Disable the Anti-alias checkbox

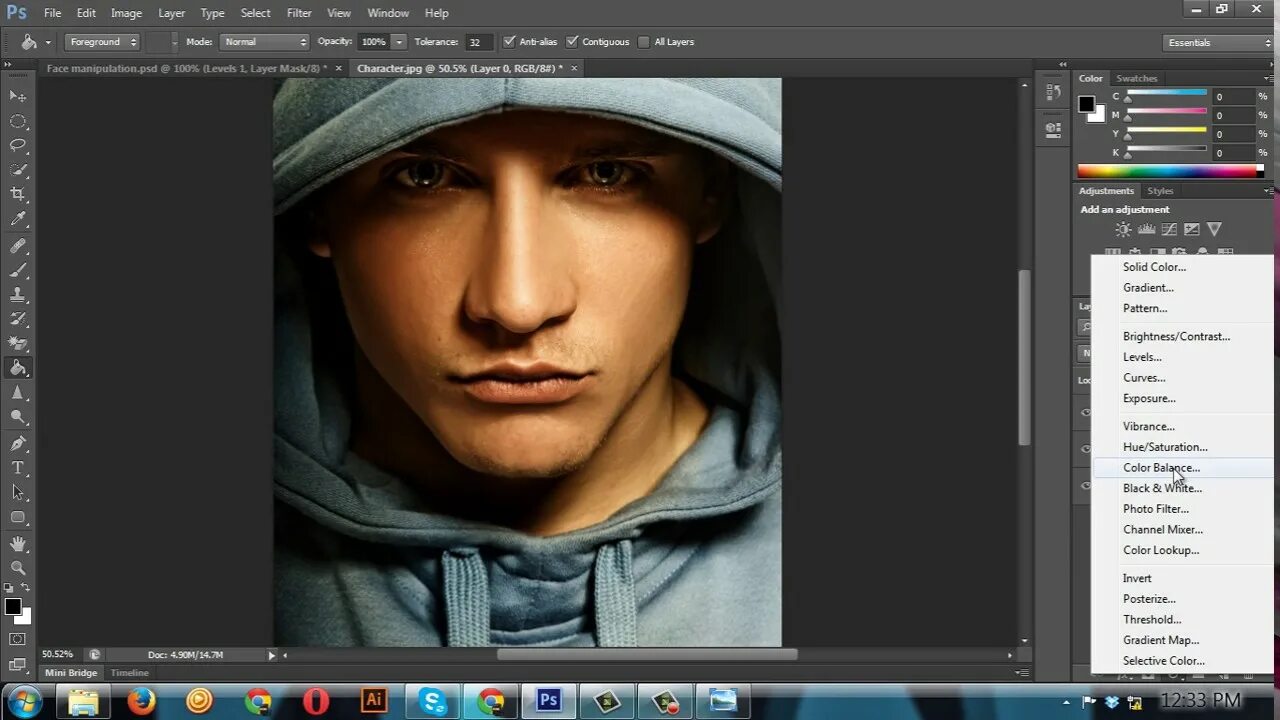click(510, 42)
